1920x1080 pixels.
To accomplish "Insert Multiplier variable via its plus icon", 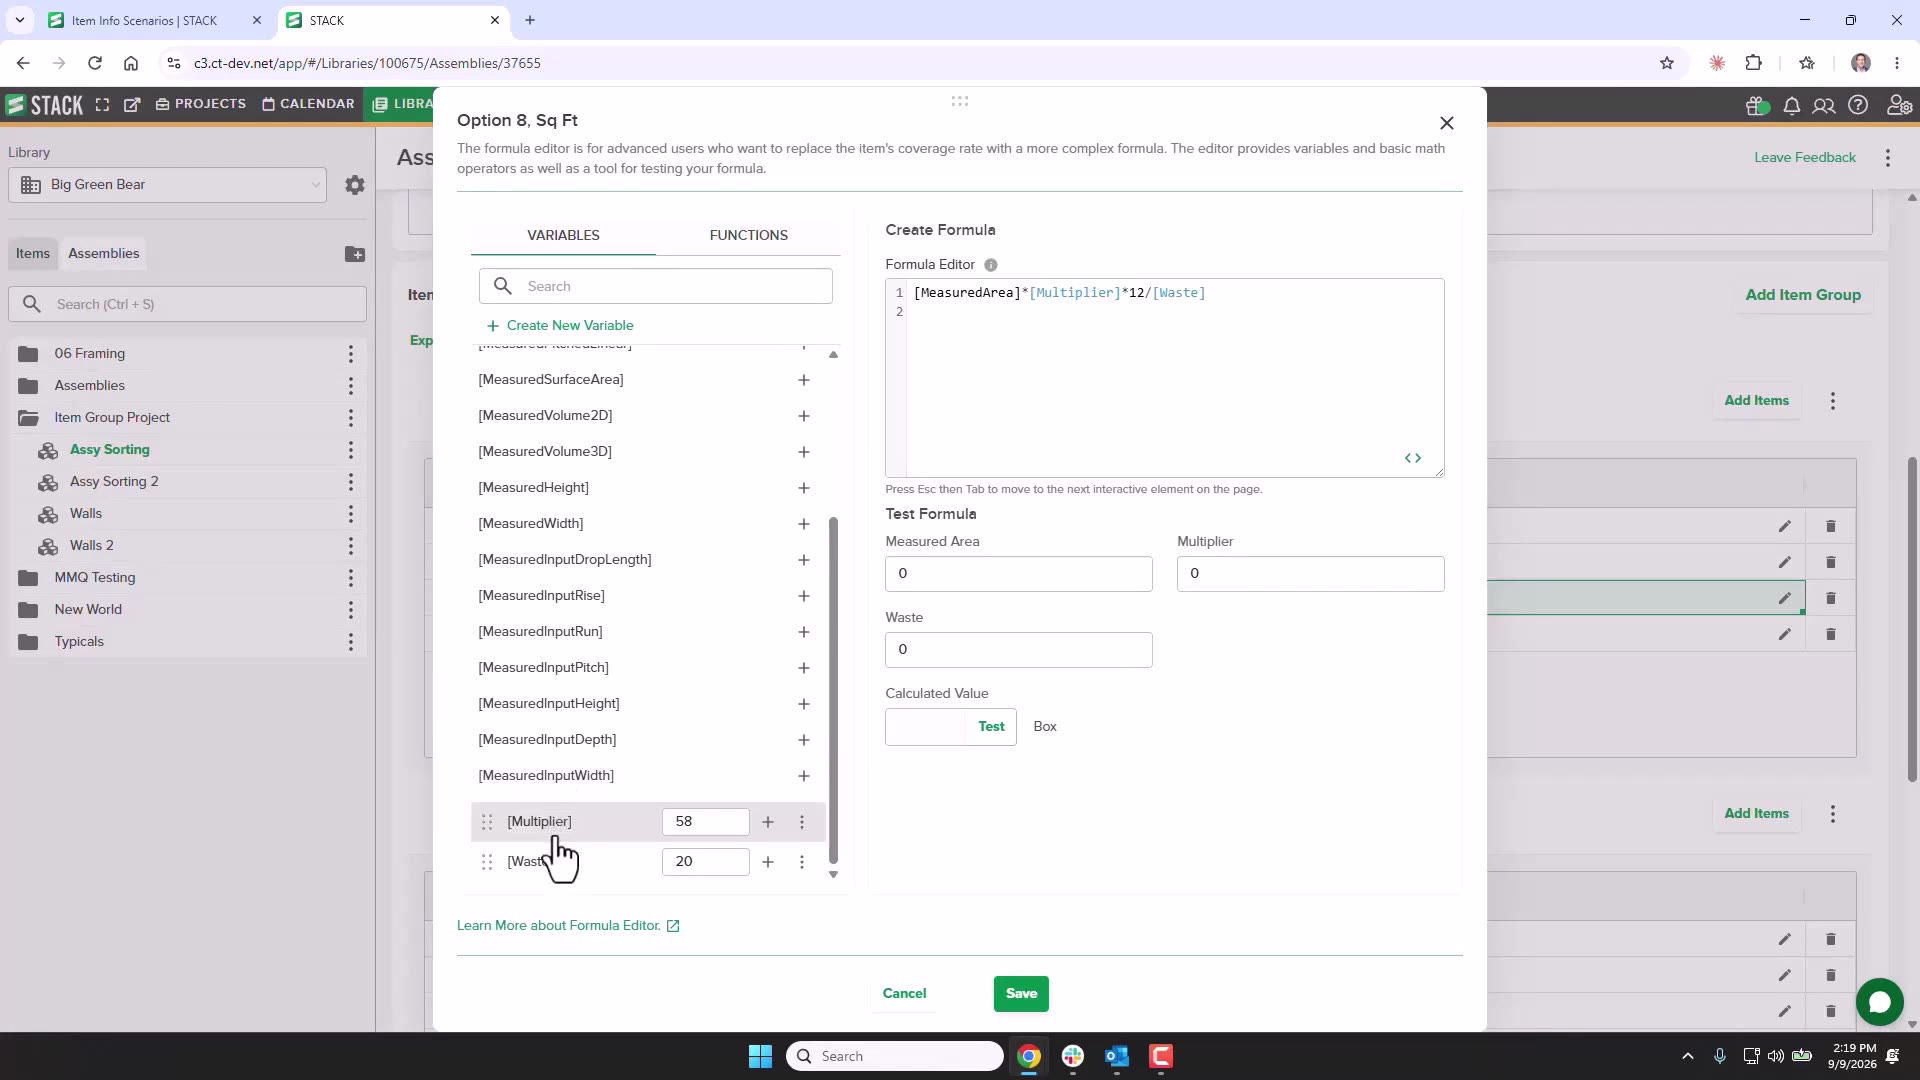I will coord(768,822).
